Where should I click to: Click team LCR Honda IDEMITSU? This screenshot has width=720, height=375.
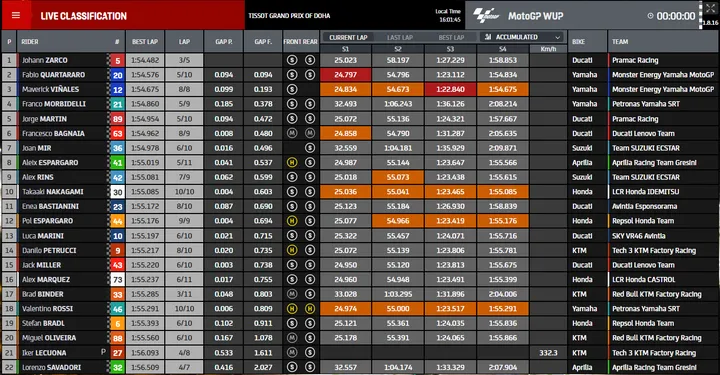[x=645, y=192]
